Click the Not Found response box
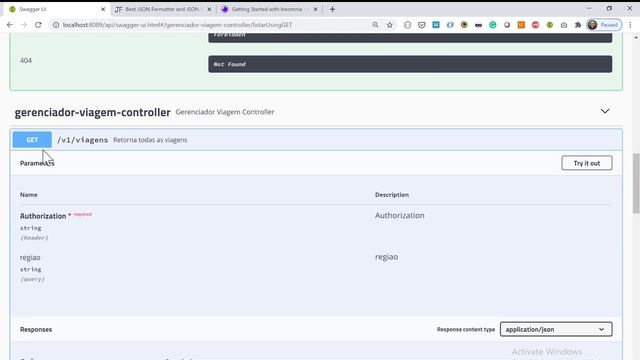 point(410,64)
